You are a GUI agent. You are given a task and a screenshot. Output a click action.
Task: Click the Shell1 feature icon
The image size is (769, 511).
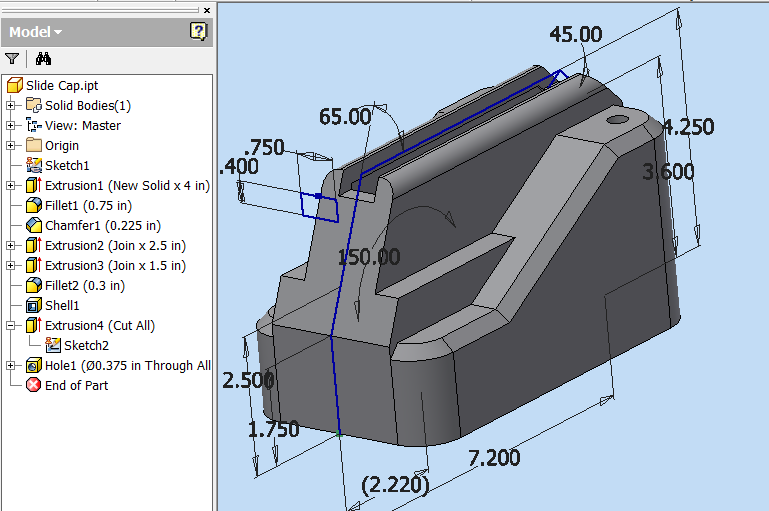(x=34, y=305)
